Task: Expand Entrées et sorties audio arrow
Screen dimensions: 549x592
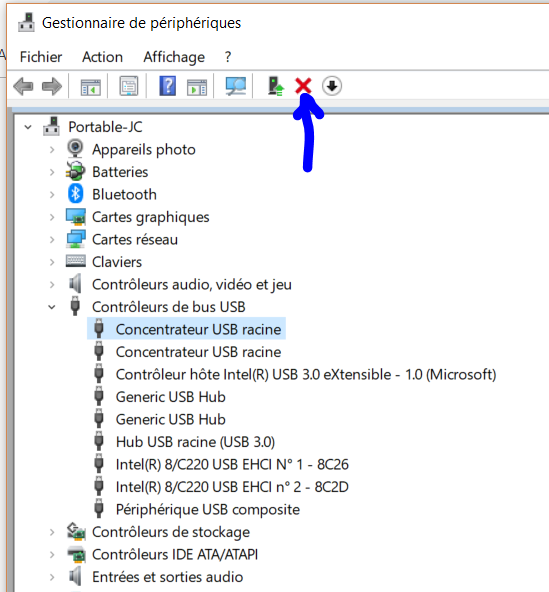Action: [x=52, y=577]
